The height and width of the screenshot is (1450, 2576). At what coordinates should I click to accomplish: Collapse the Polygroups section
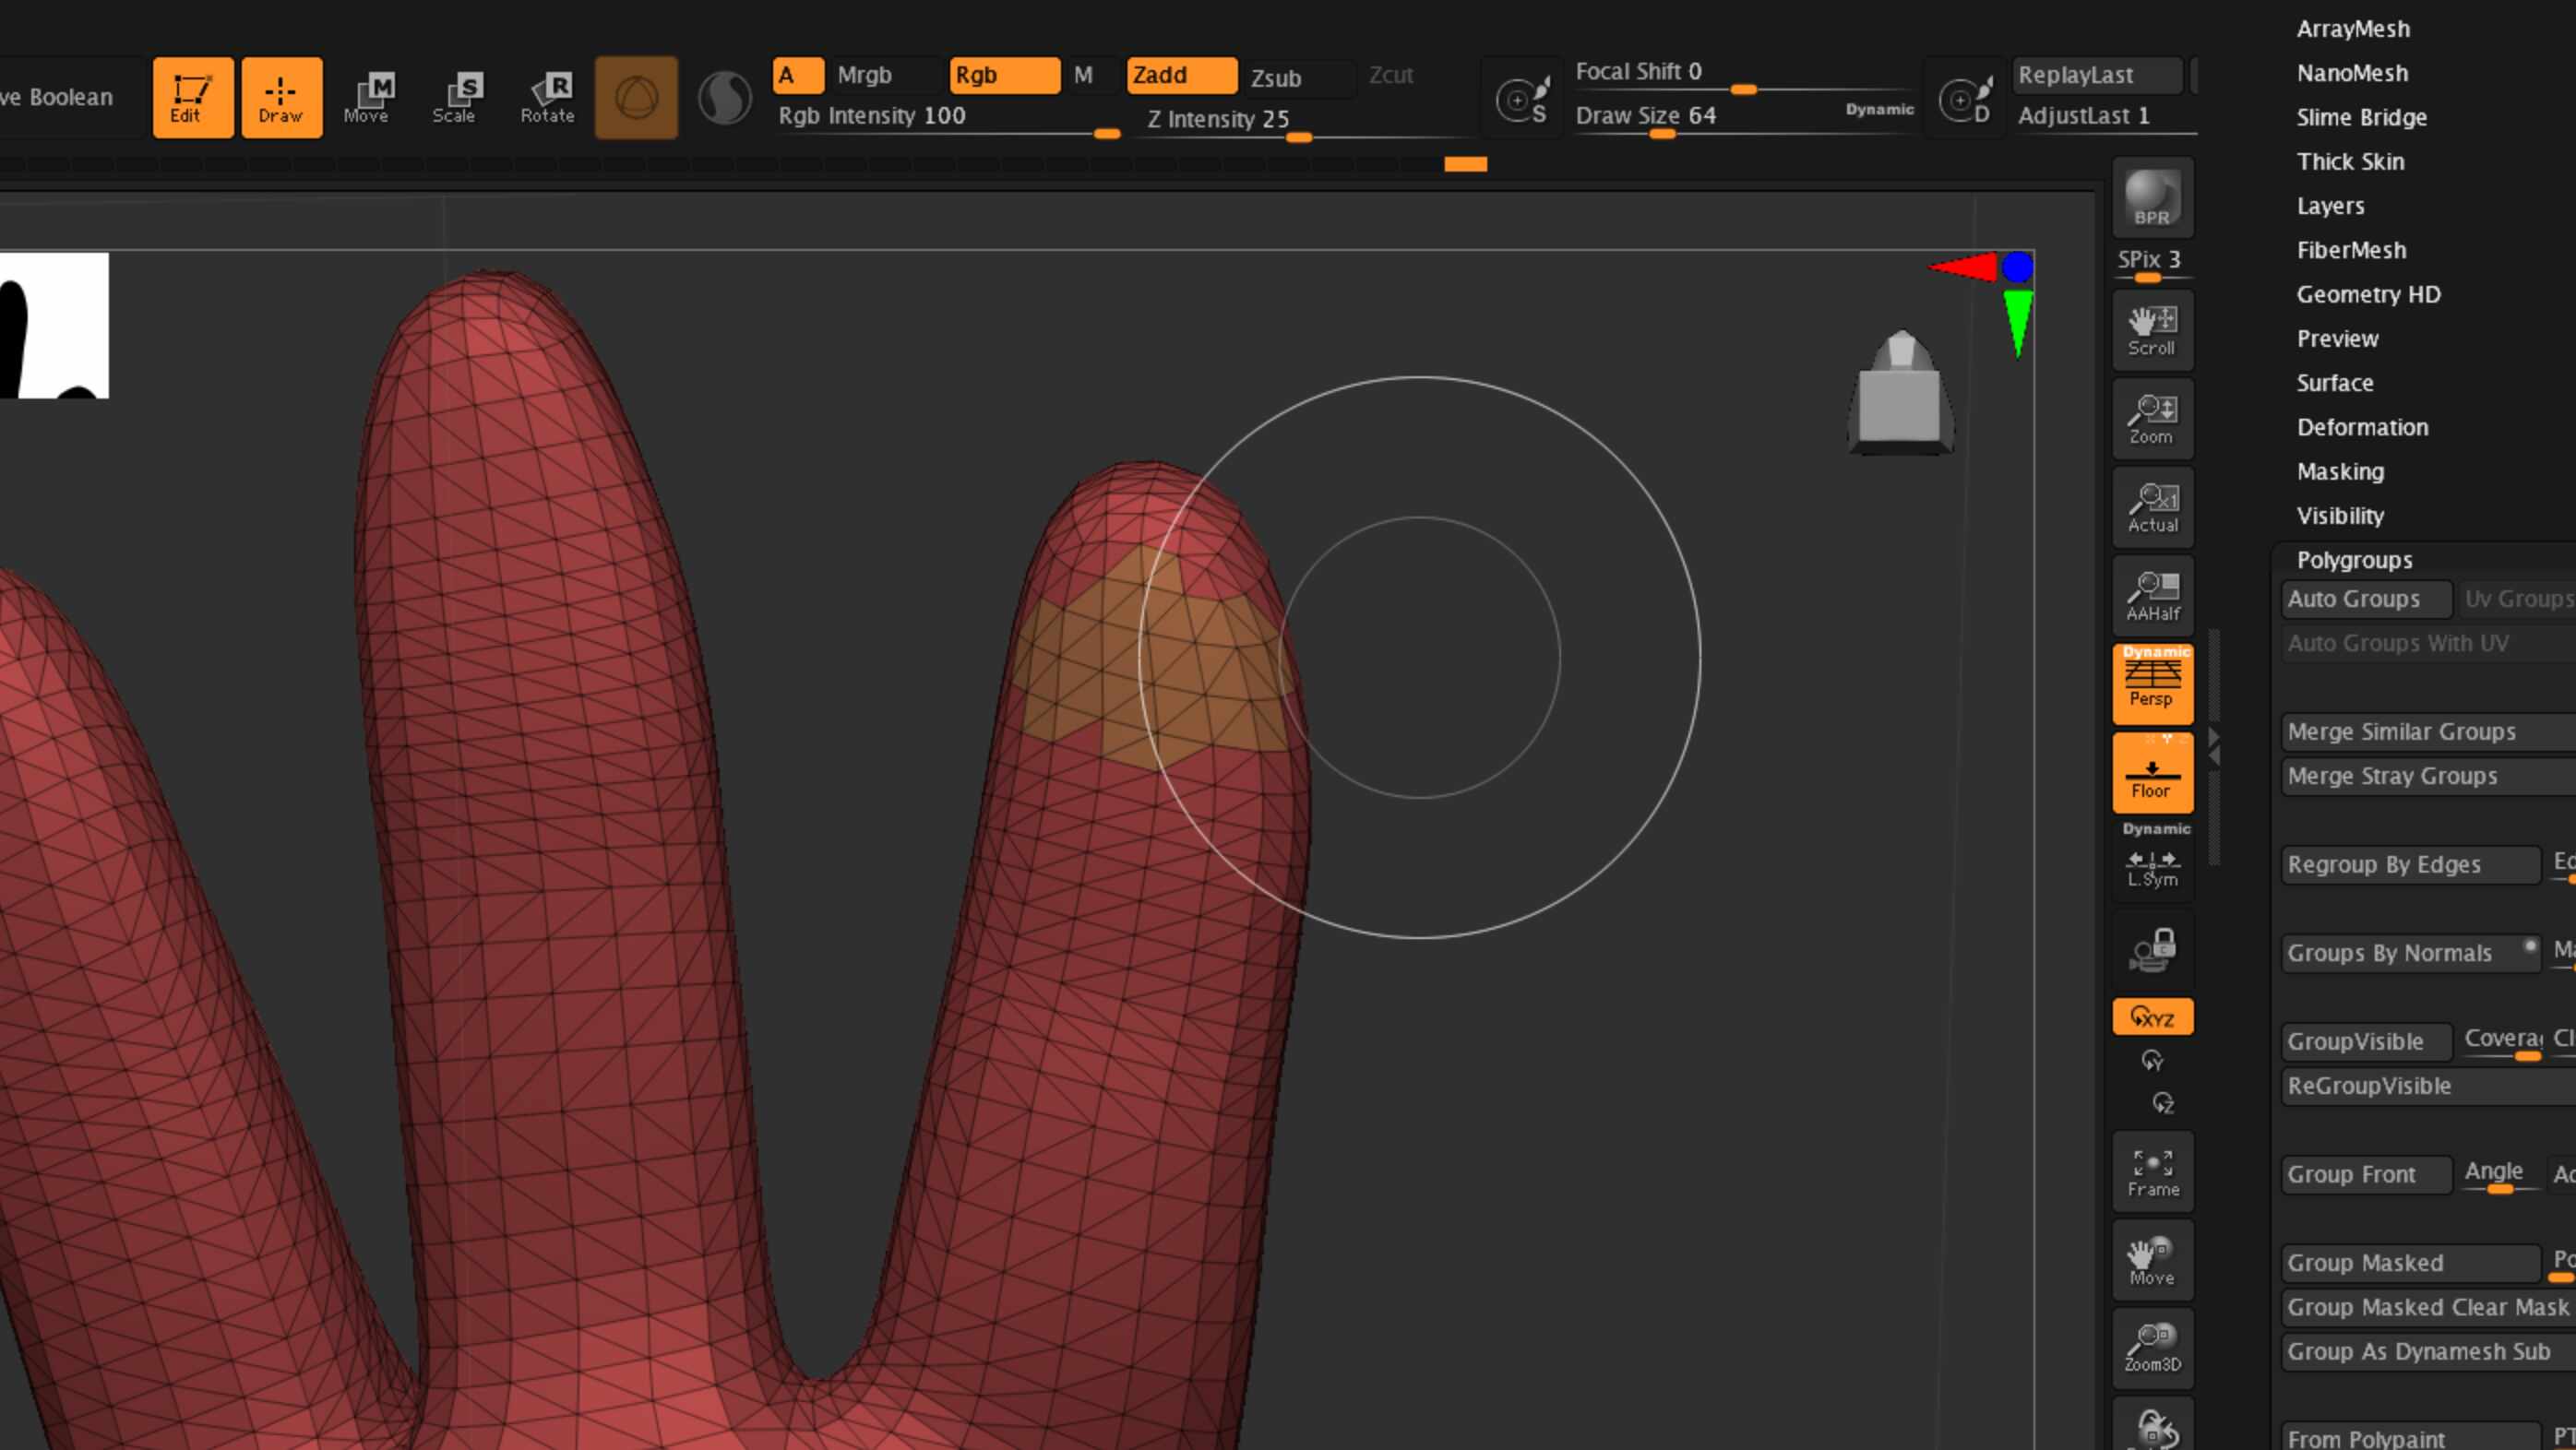(2354, 560)
